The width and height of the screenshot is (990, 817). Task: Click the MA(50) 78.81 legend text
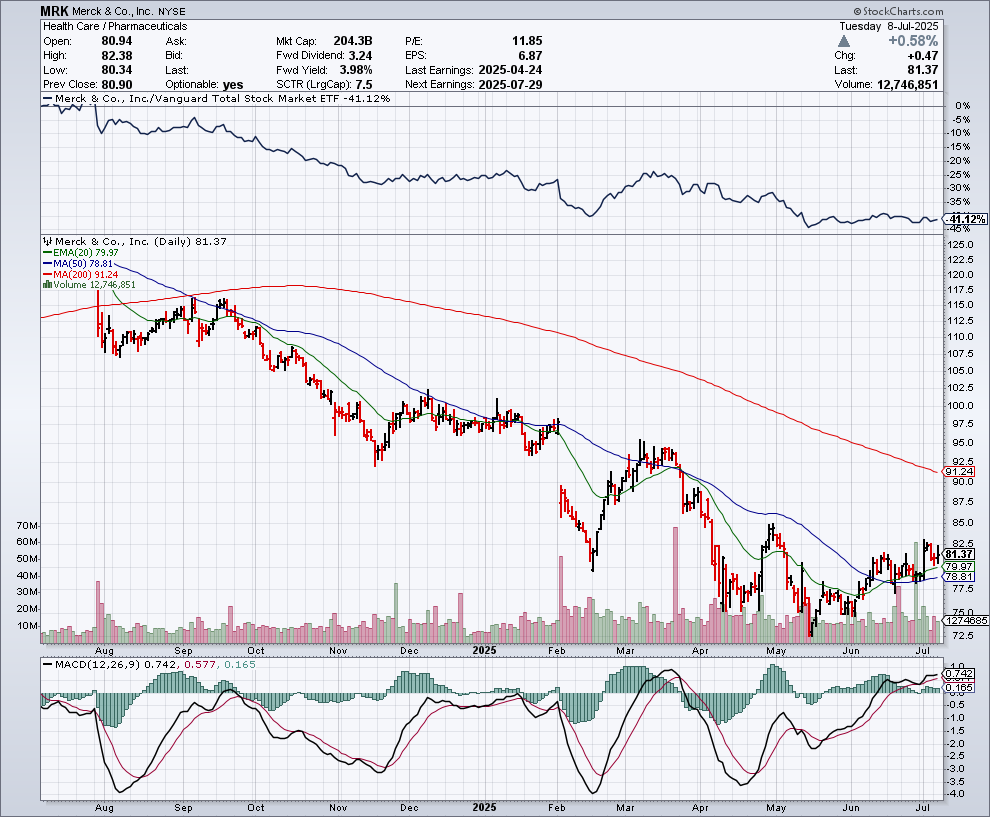tap(83, 263)
